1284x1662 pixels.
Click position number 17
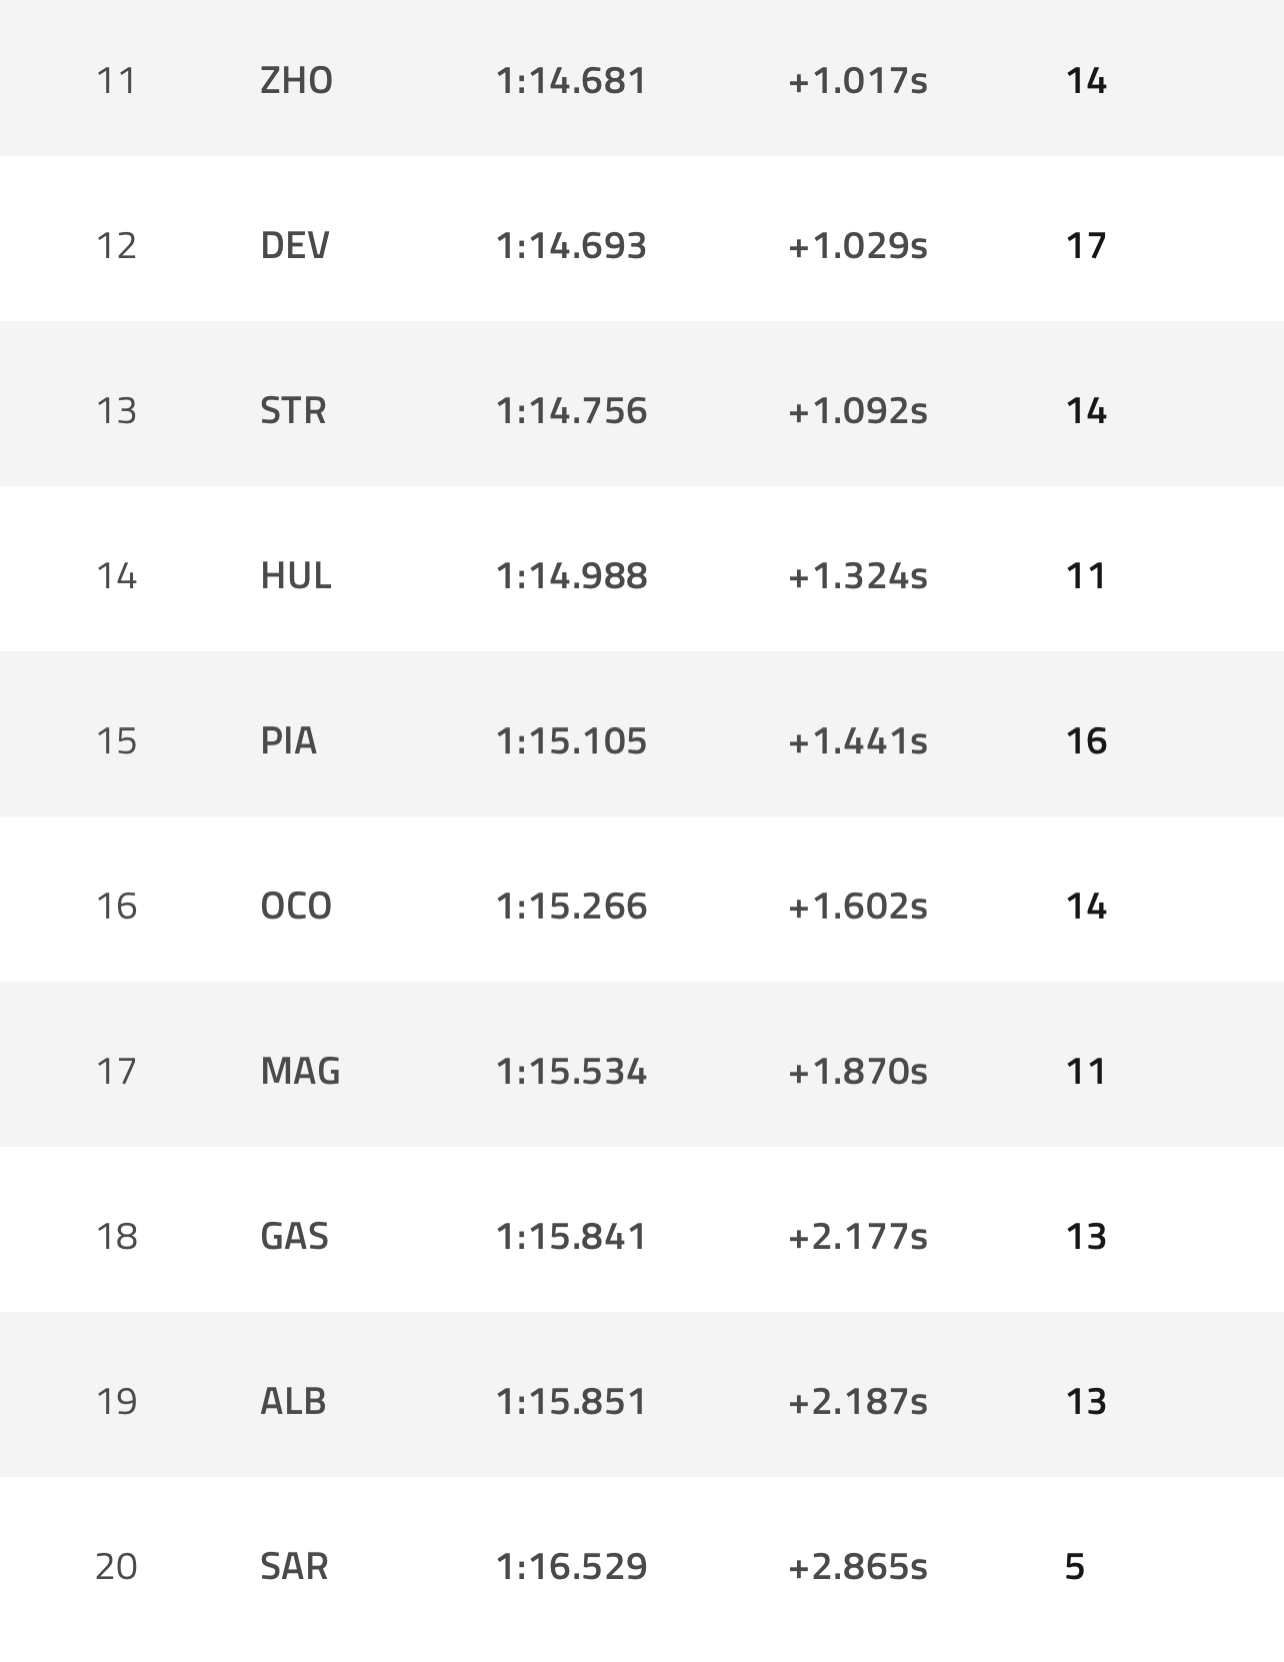(116, 1071)
